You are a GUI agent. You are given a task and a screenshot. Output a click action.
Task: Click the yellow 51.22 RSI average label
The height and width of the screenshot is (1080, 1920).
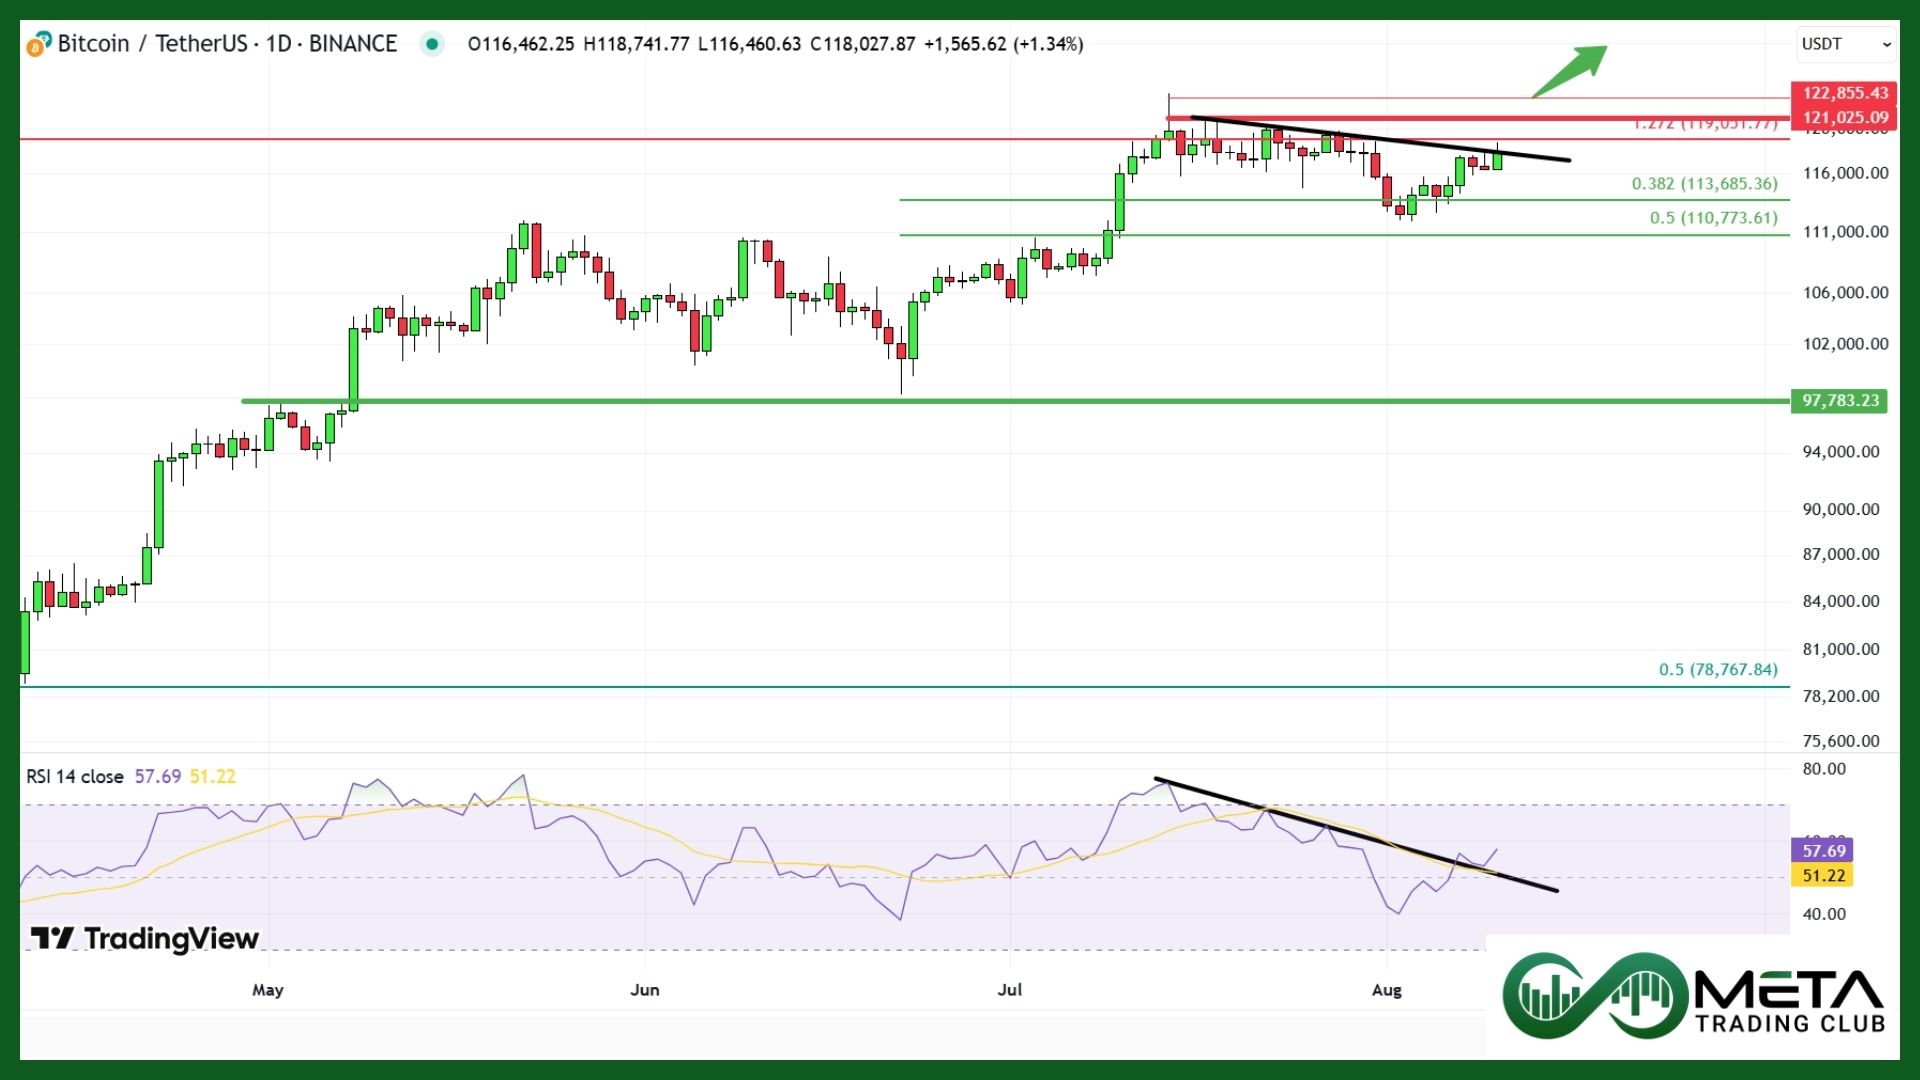(x=1823, y=876)
